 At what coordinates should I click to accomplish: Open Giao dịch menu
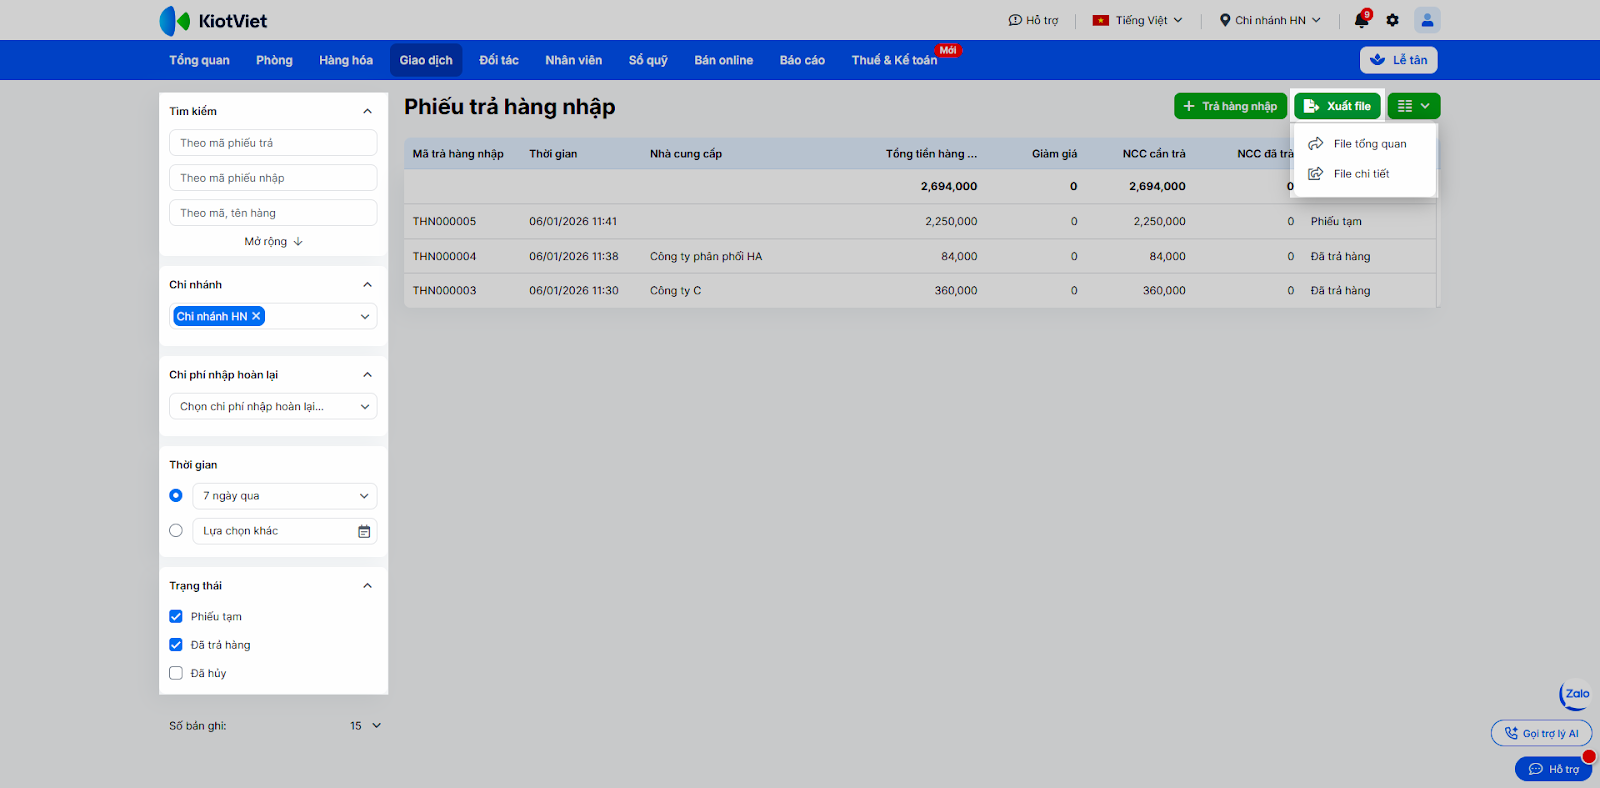tap(426, 60)
